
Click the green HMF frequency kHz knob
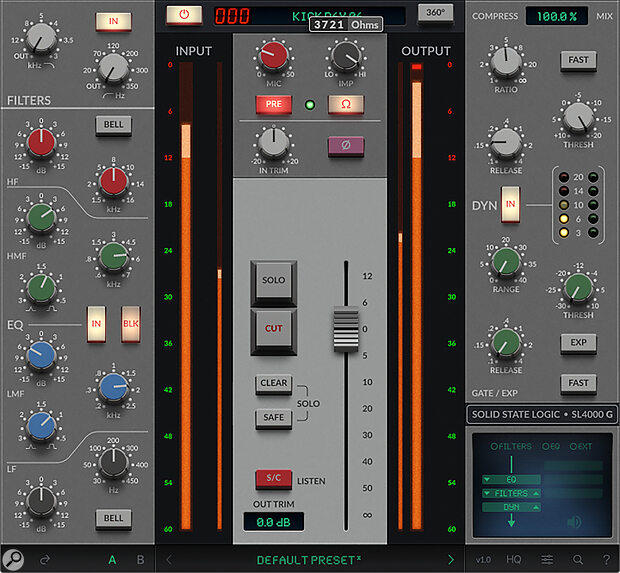click(x=113, y=256)
